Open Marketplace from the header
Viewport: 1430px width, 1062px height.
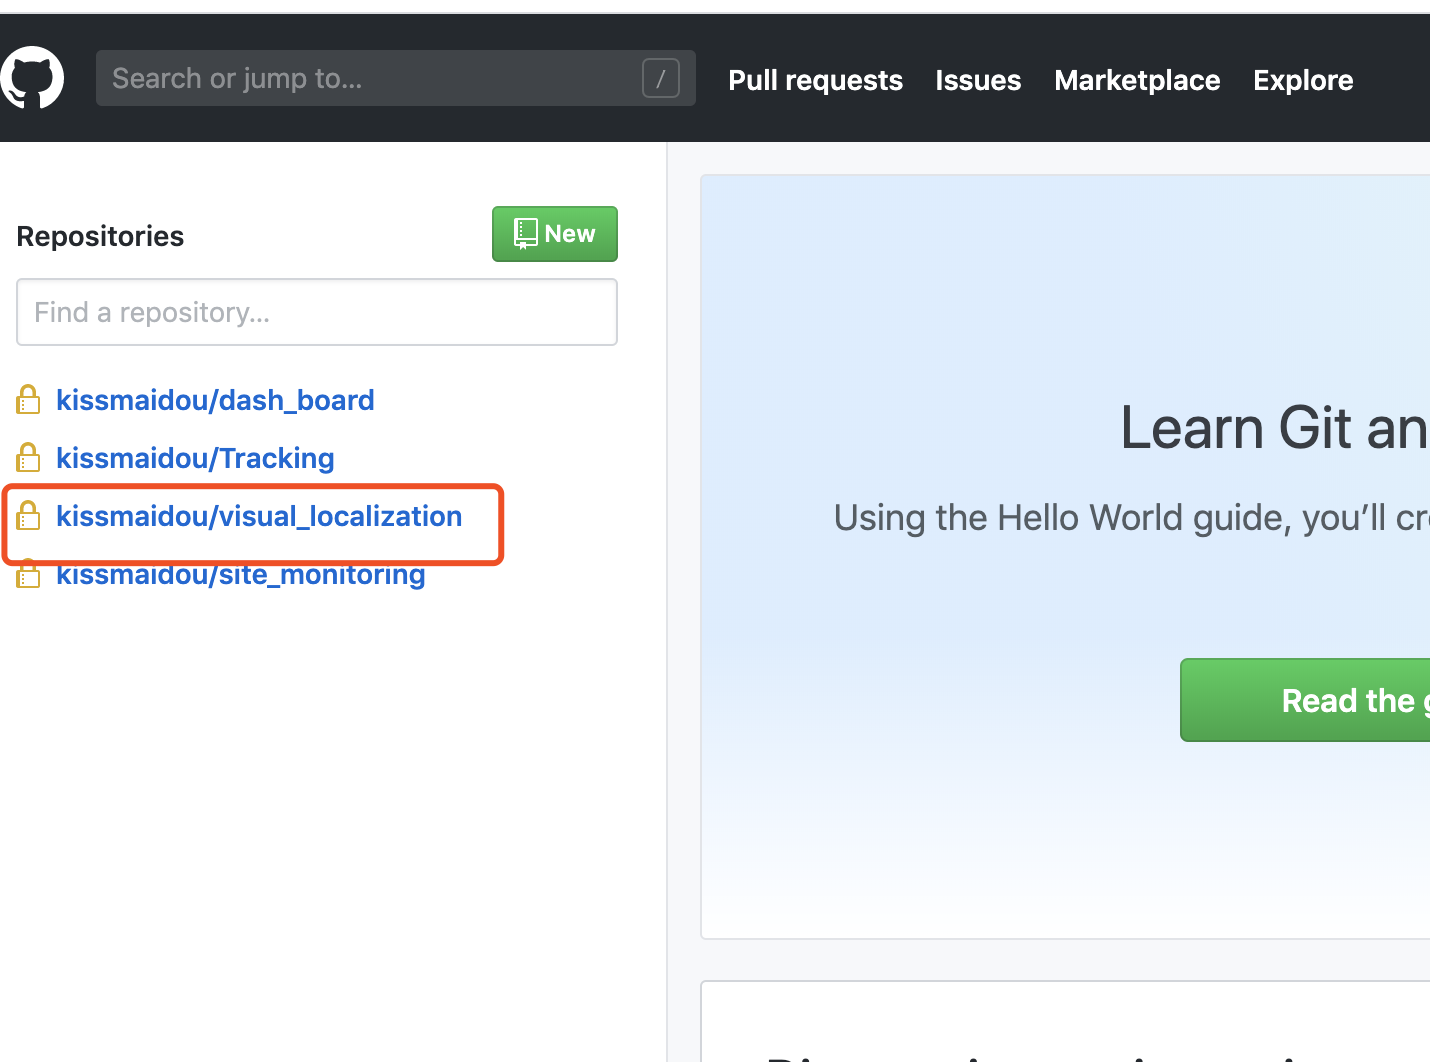click(x=1137, y=80)
